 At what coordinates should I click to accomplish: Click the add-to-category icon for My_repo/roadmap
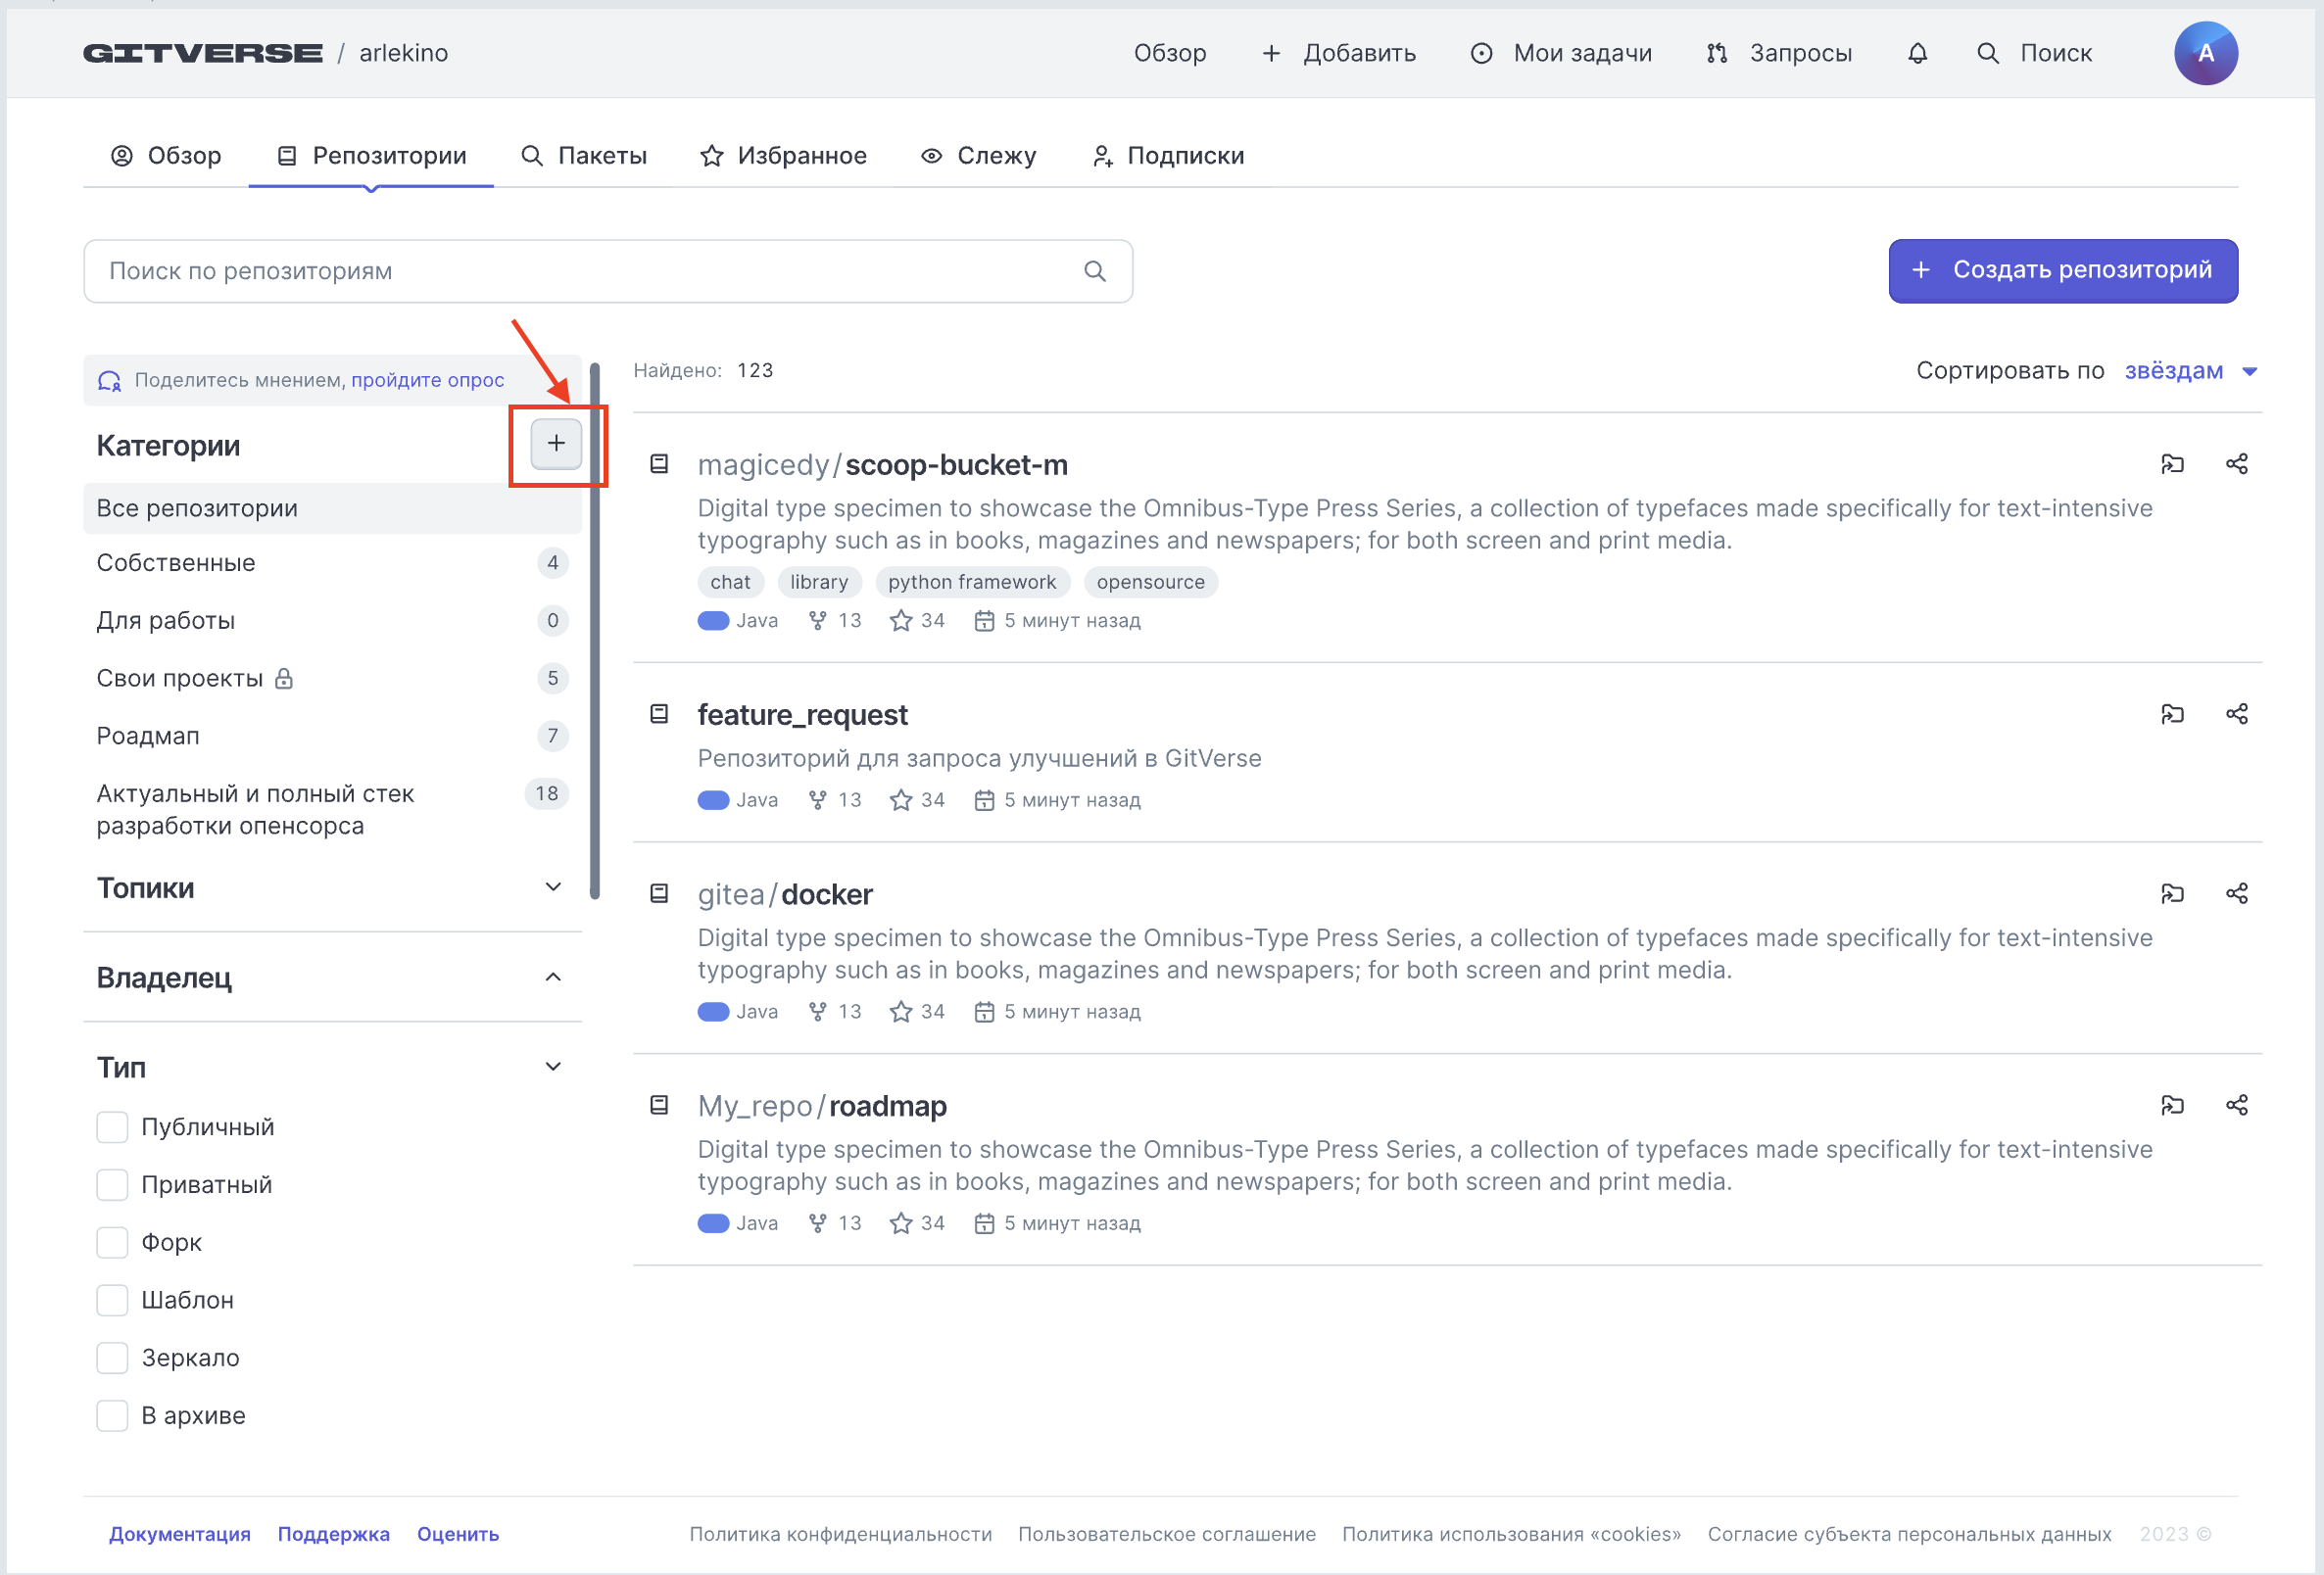coord(2172,1105)
